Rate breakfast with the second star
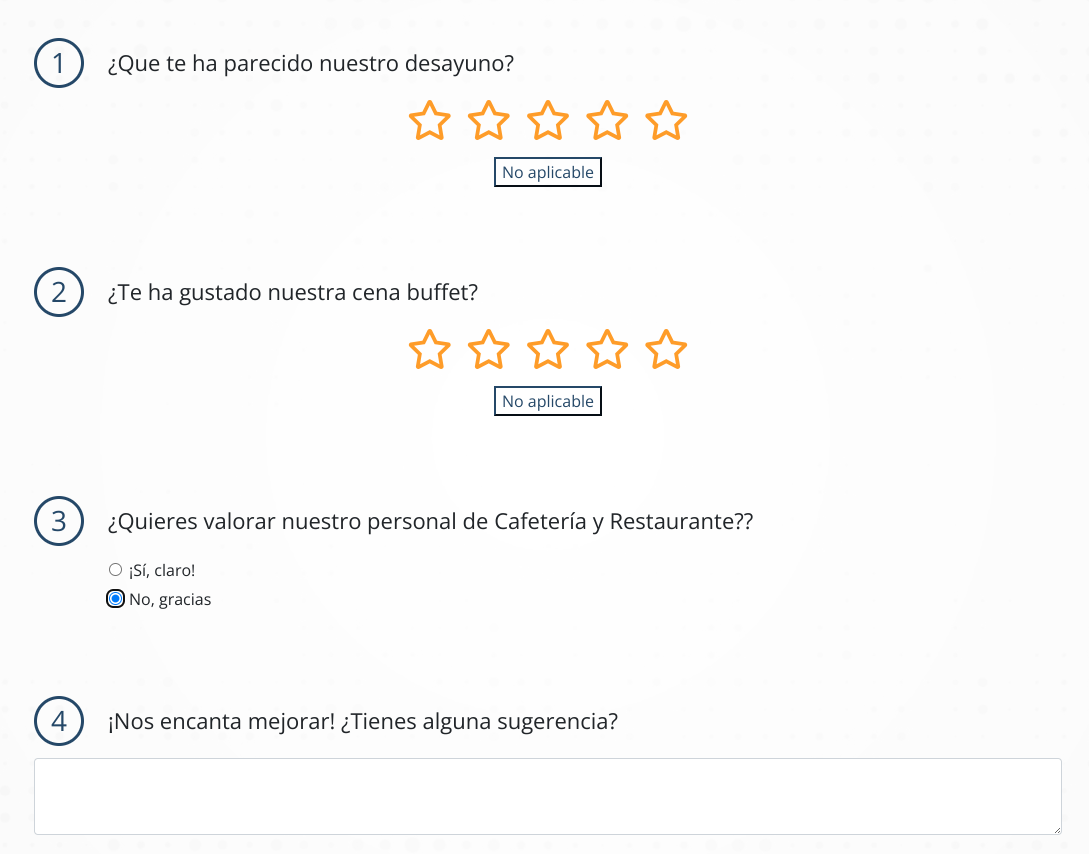1089x854 pixels. [x=488, y=121]
